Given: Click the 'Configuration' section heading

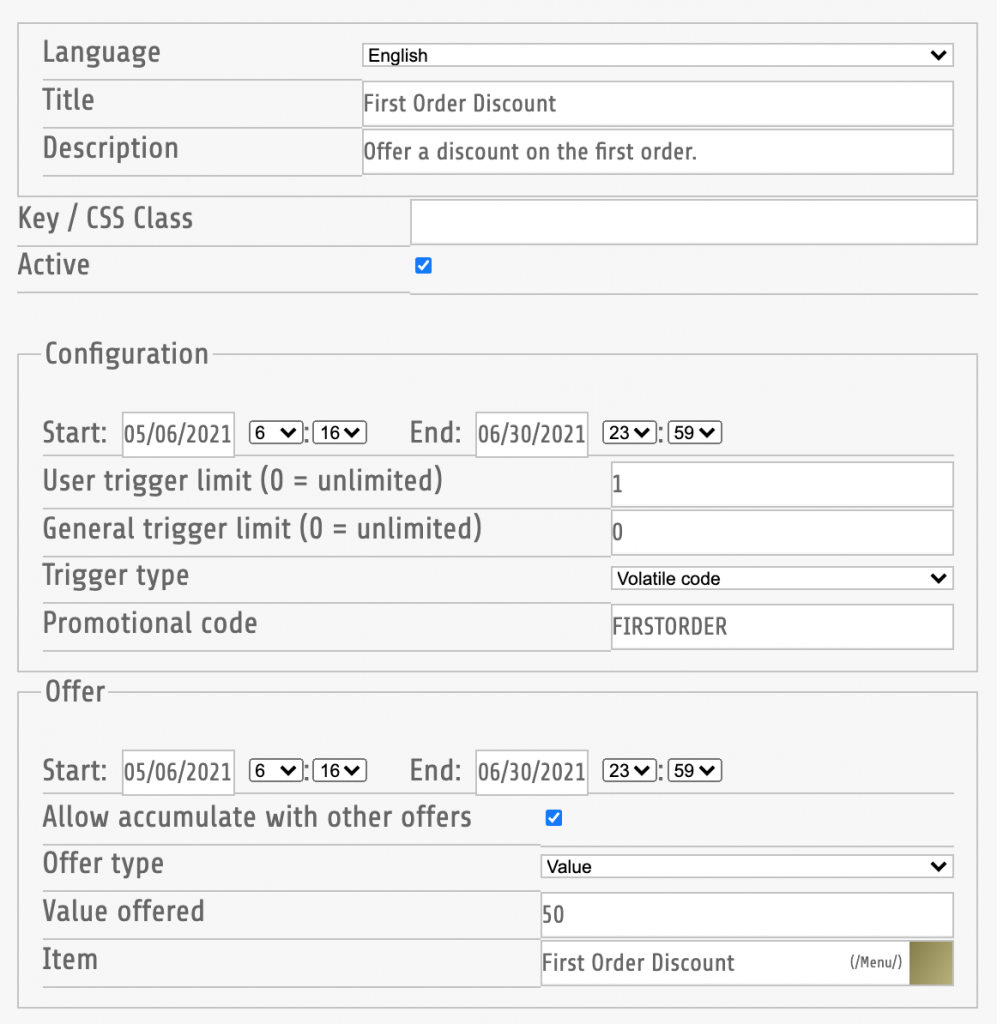Looking at the screenshot, I should (x=127, y=355).
